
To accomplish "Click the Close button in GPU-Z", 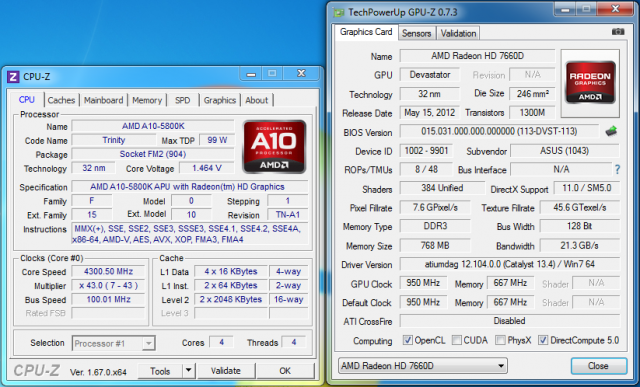I will [x=598, y=366].
